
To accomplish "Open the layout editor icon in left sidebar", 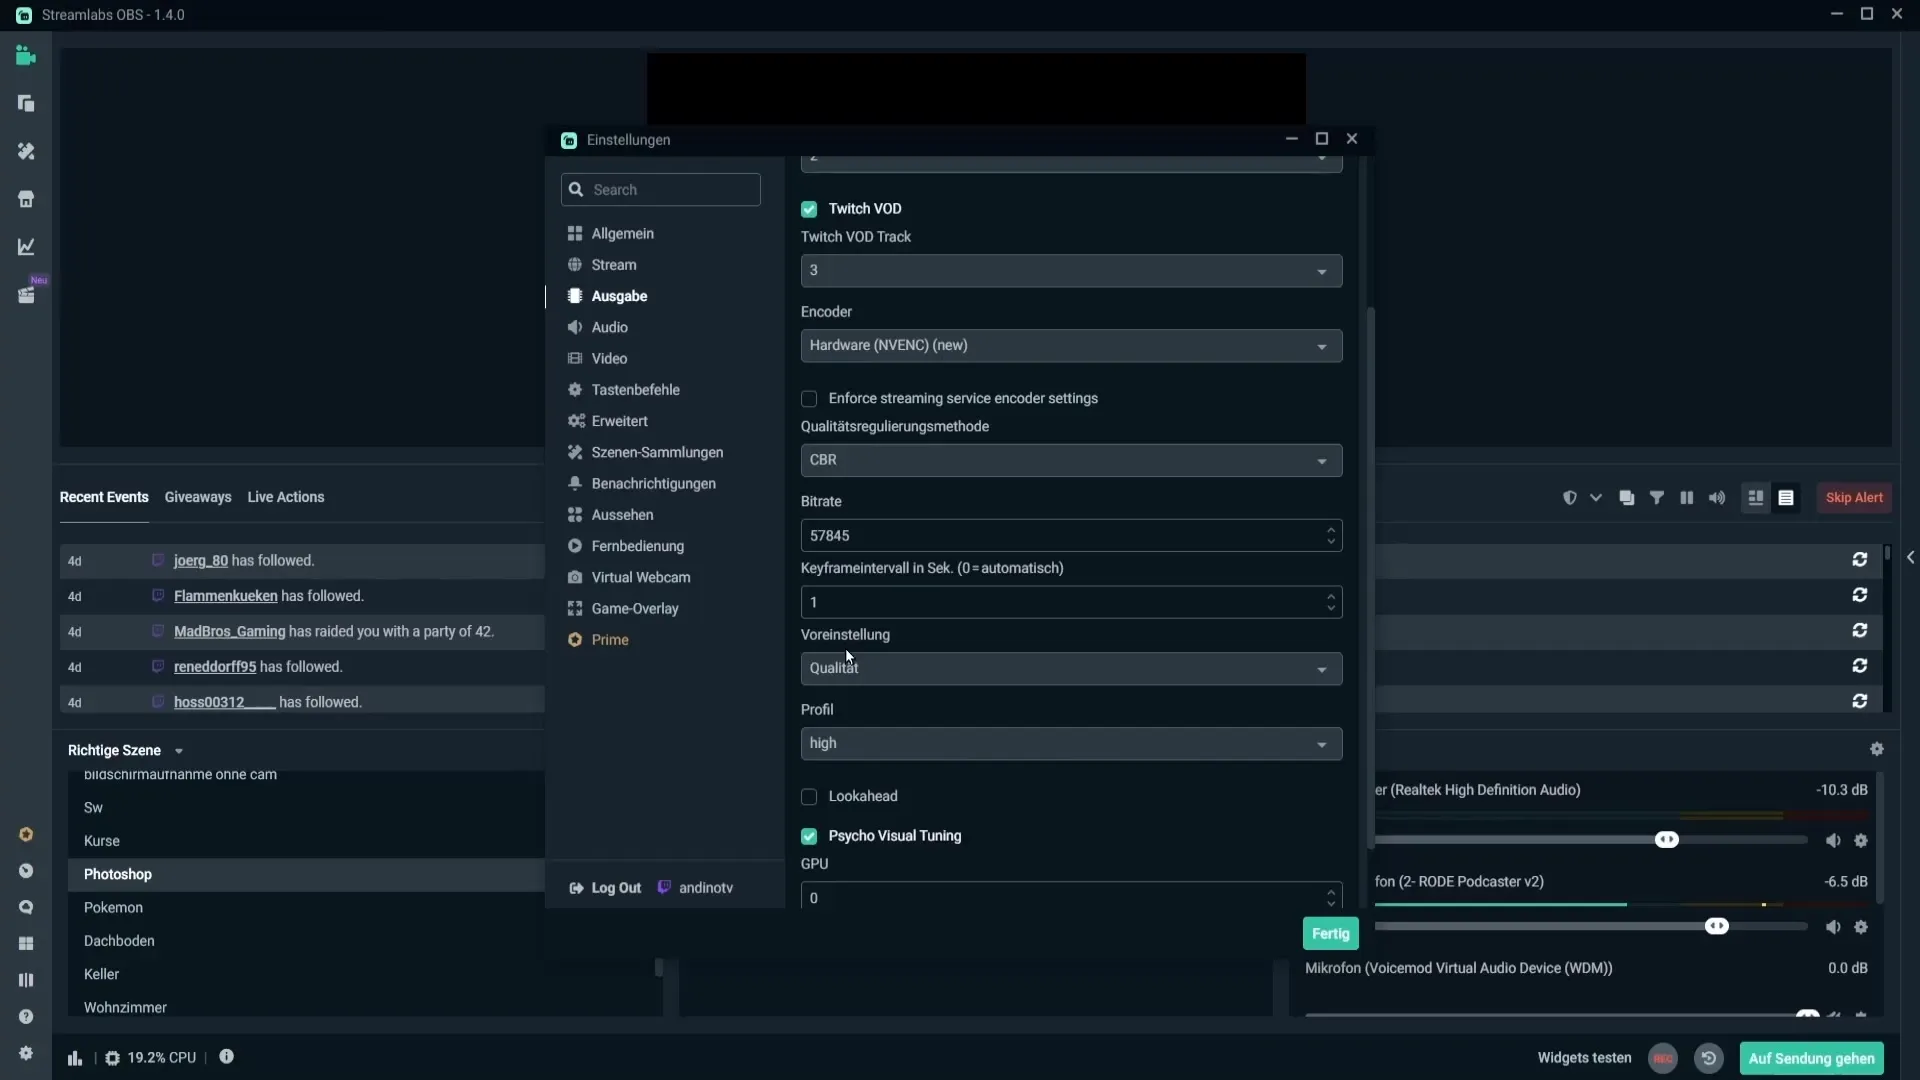I will pos(26,104).
